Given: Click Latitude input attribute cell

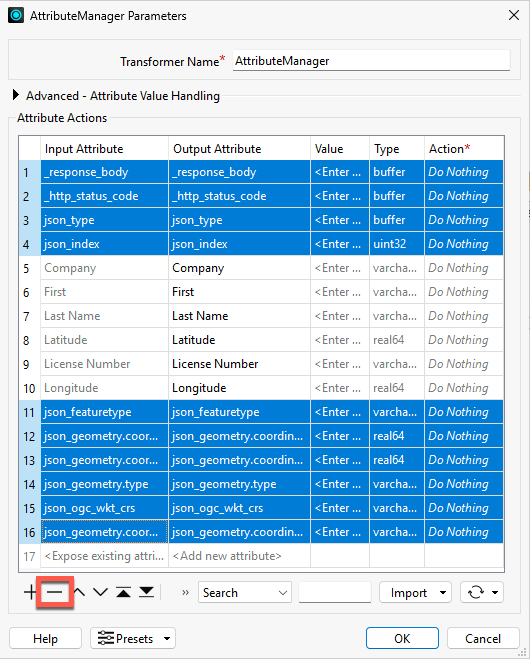Looking at the screenshot, I should (x=104, y=340).
